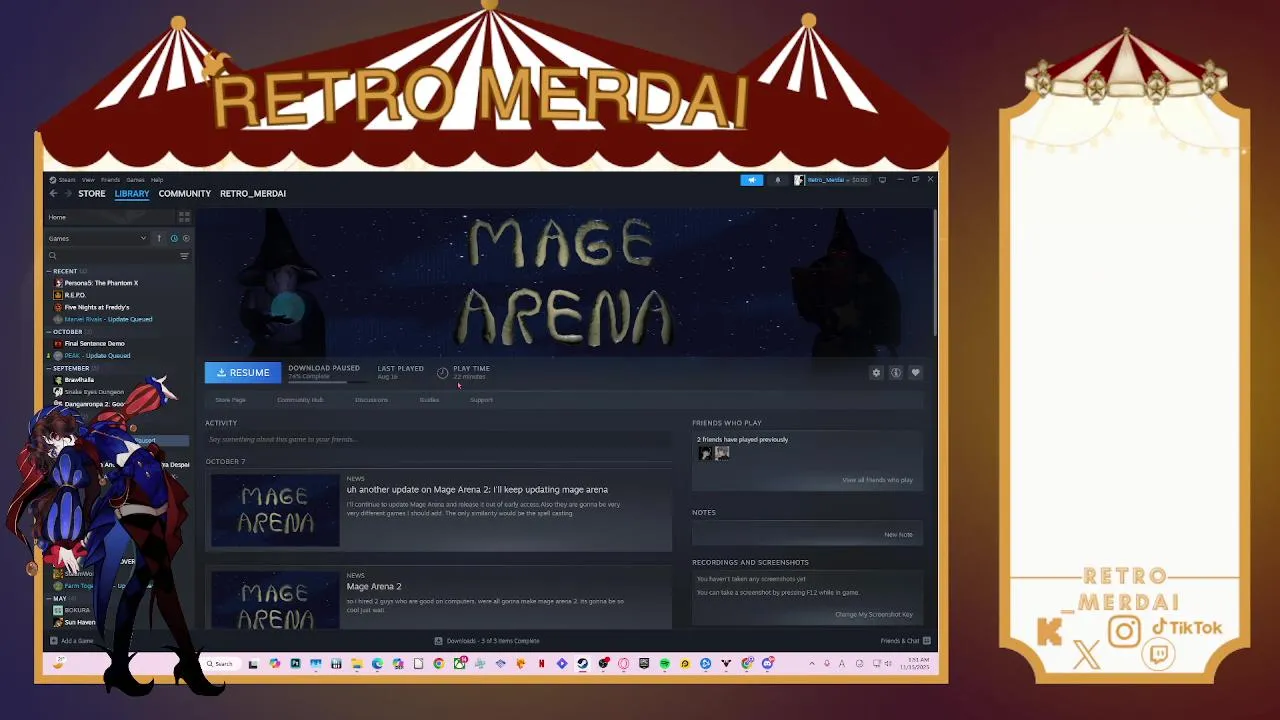Click the Big Picture mode monitor icon

(882, 180)
